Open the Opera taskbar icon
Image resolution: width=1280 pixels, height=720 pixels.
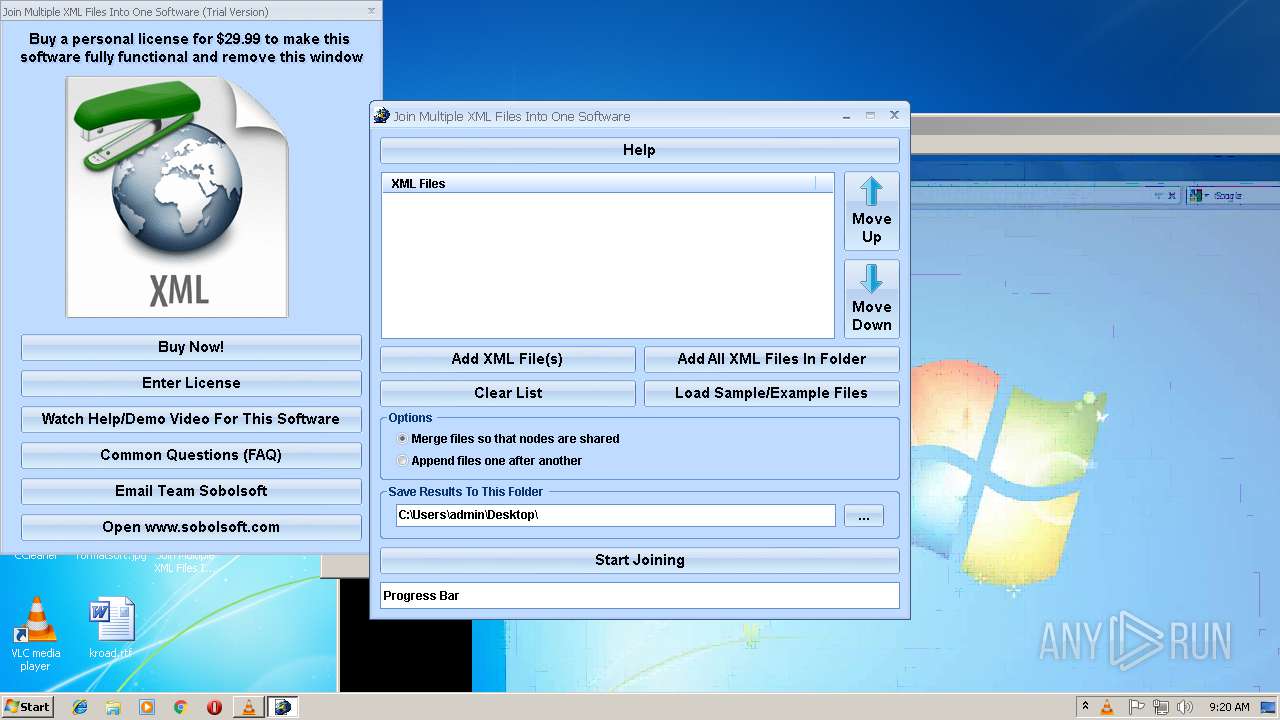pyautogui.click(x=214, y=707)
